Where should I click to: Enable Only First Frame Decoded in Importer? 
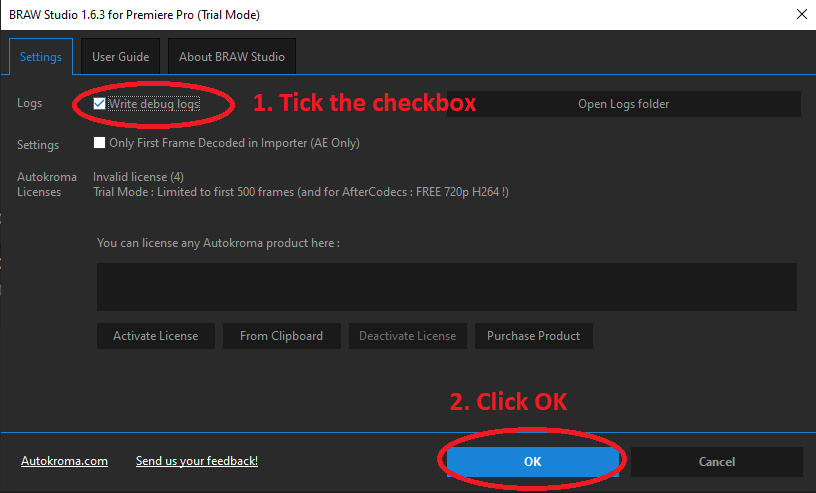coord(99,143)
